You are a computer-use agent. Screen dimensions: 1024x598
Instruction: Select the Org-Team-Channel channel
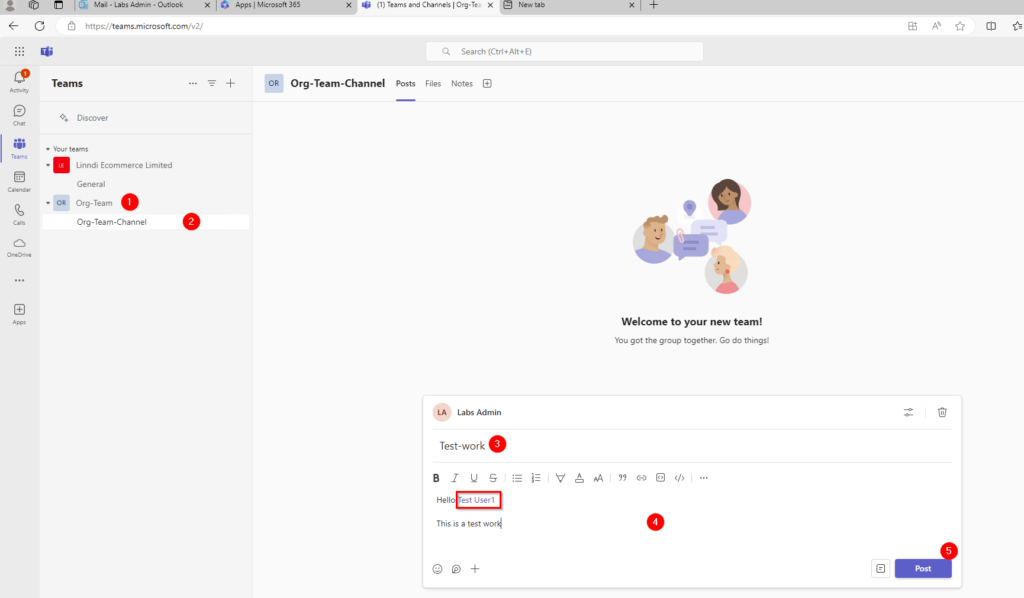point(146,222)
